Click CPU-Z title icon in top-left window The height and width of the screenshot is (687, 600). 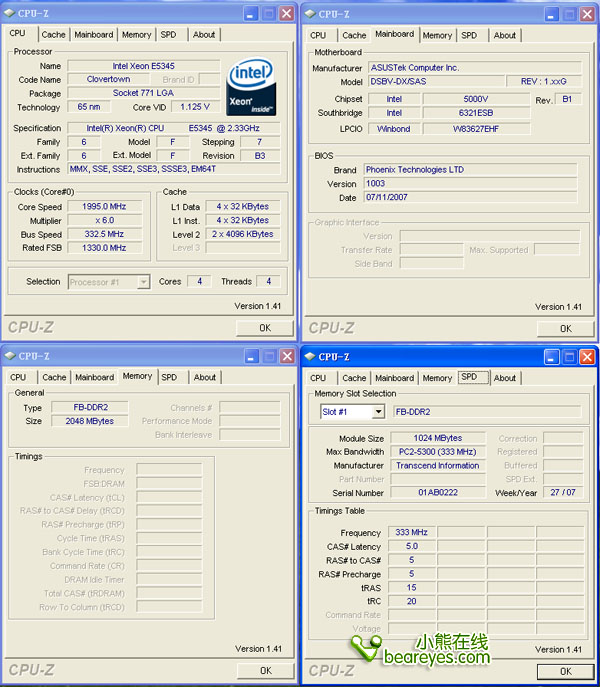click(x=10, y=13)
